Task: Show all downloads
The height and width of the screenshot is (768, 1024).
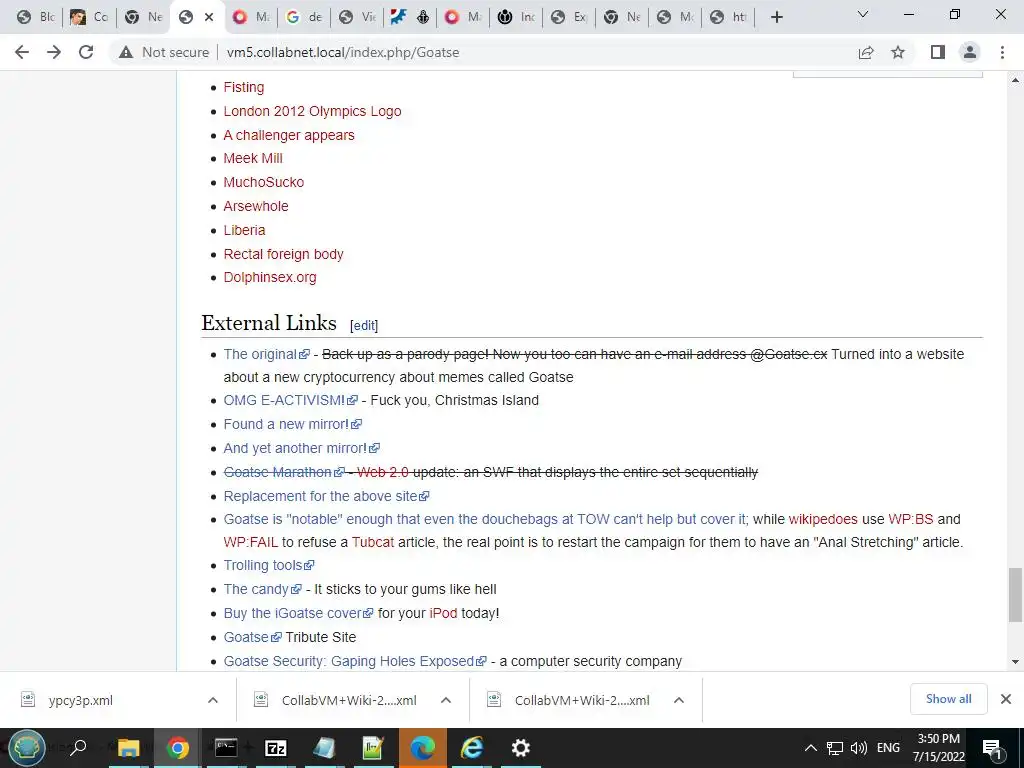Action: pos(948,699)
